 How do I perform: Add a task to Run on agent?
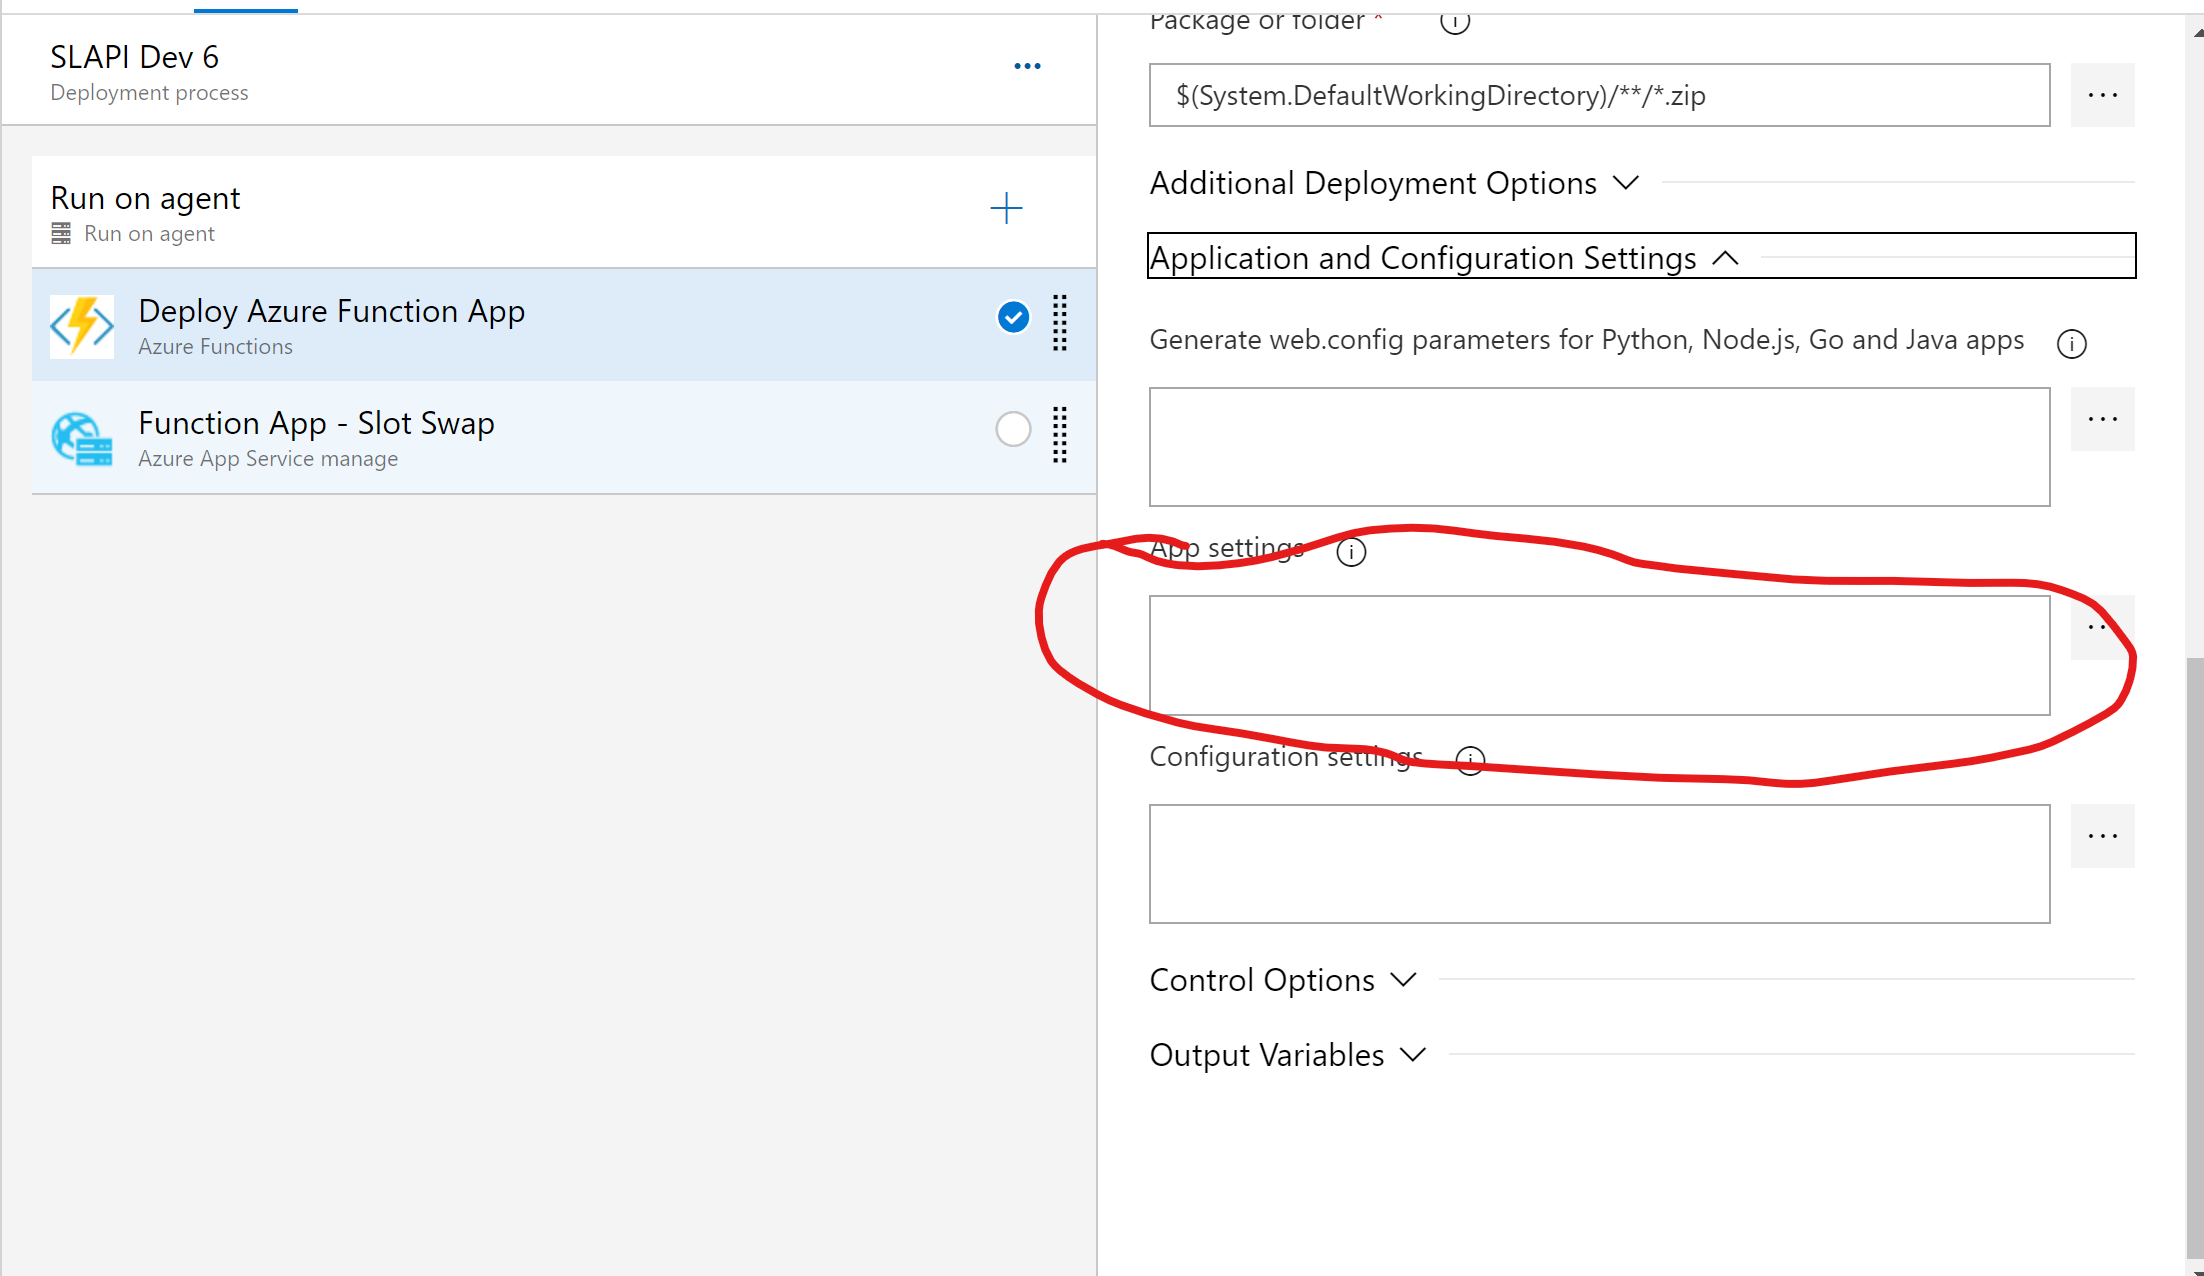[1006, 208]
